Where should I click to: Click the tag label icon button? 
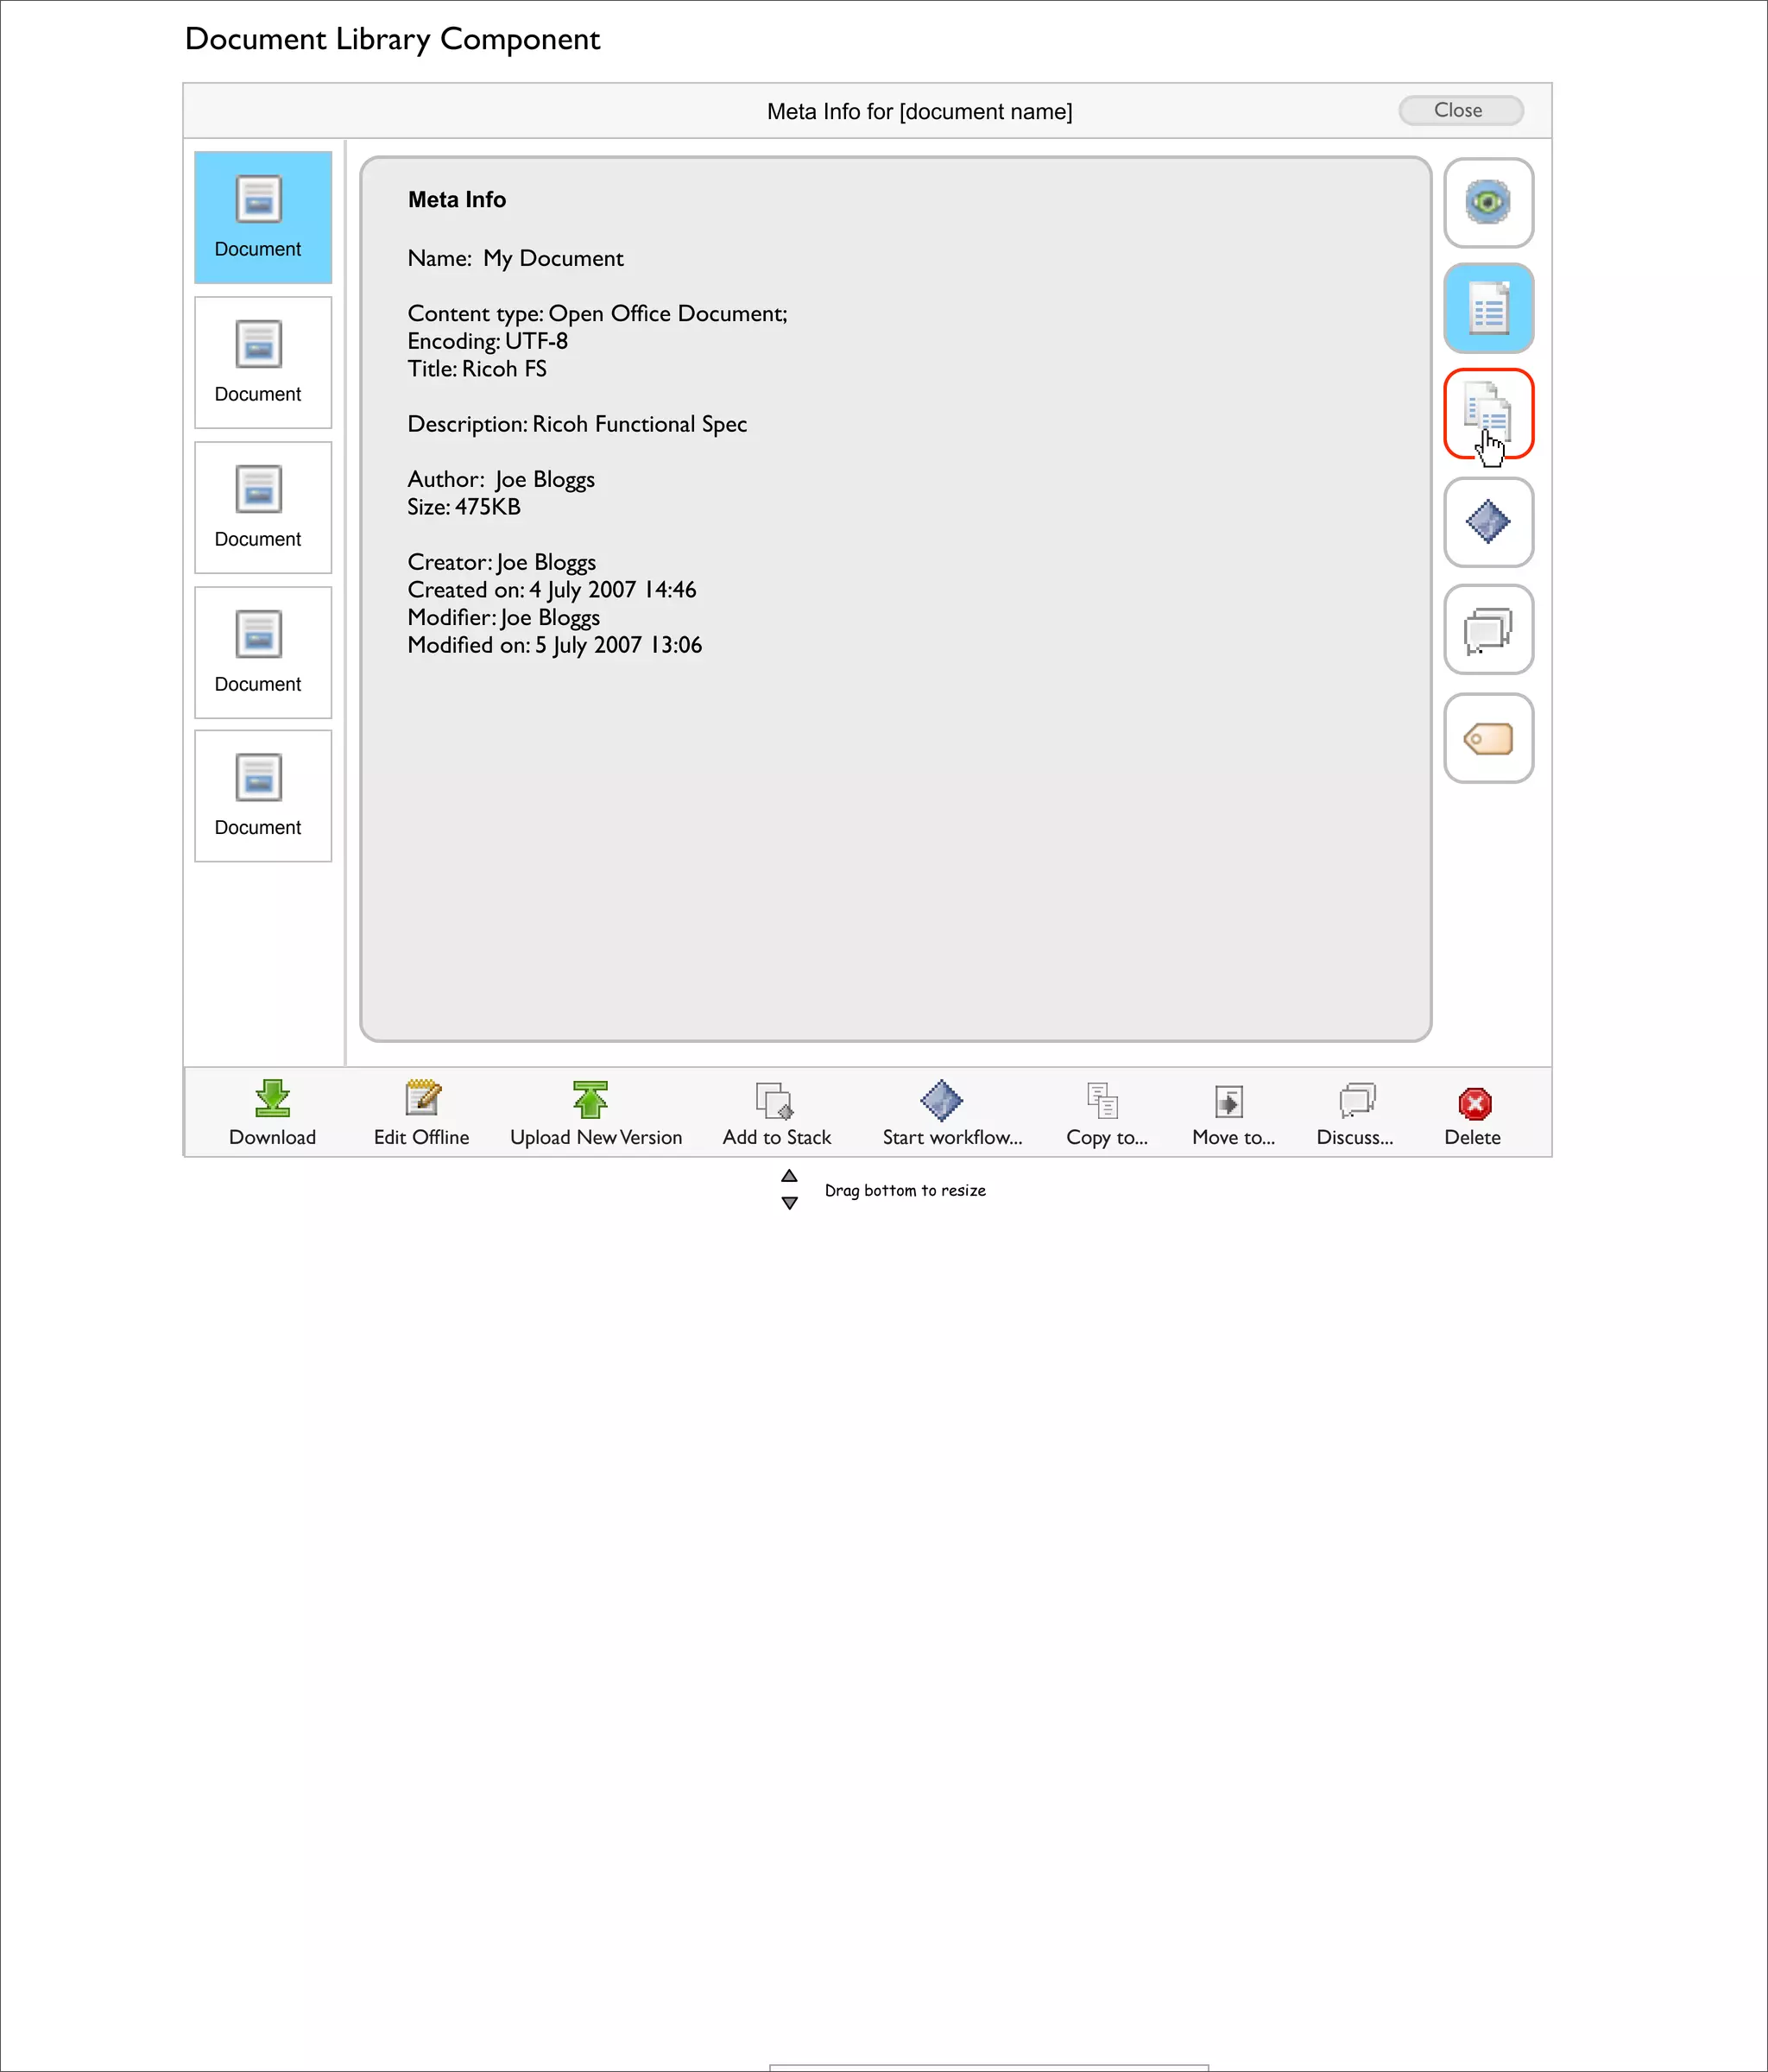point(1488,739)
